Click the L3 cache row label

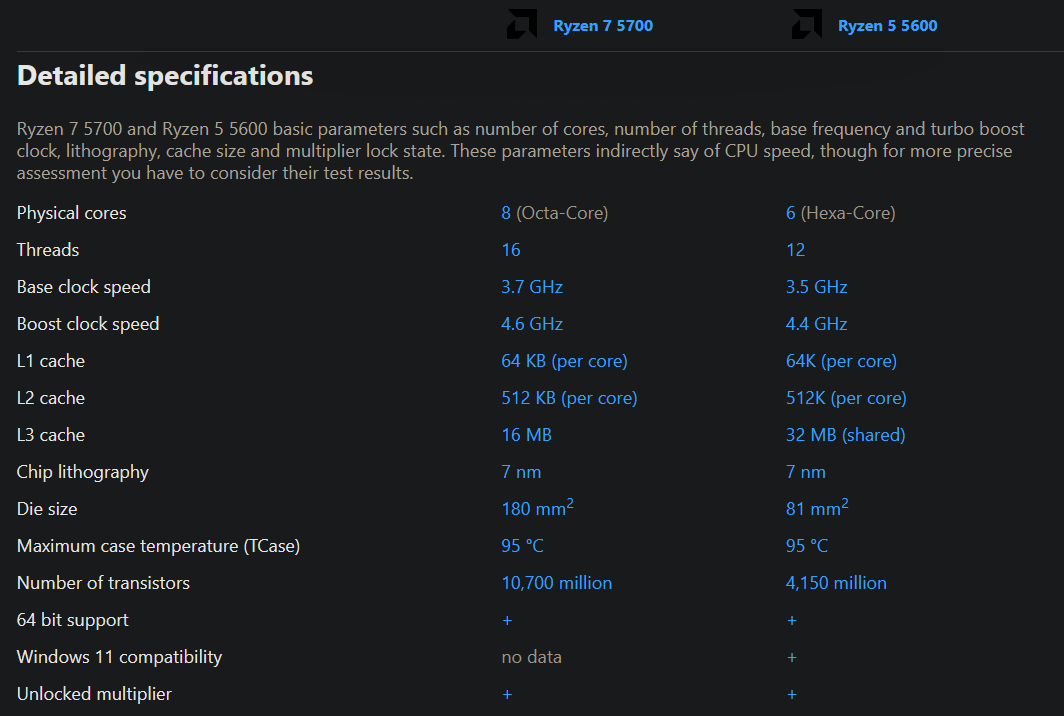pyautogui.click(x=51, y=435)
